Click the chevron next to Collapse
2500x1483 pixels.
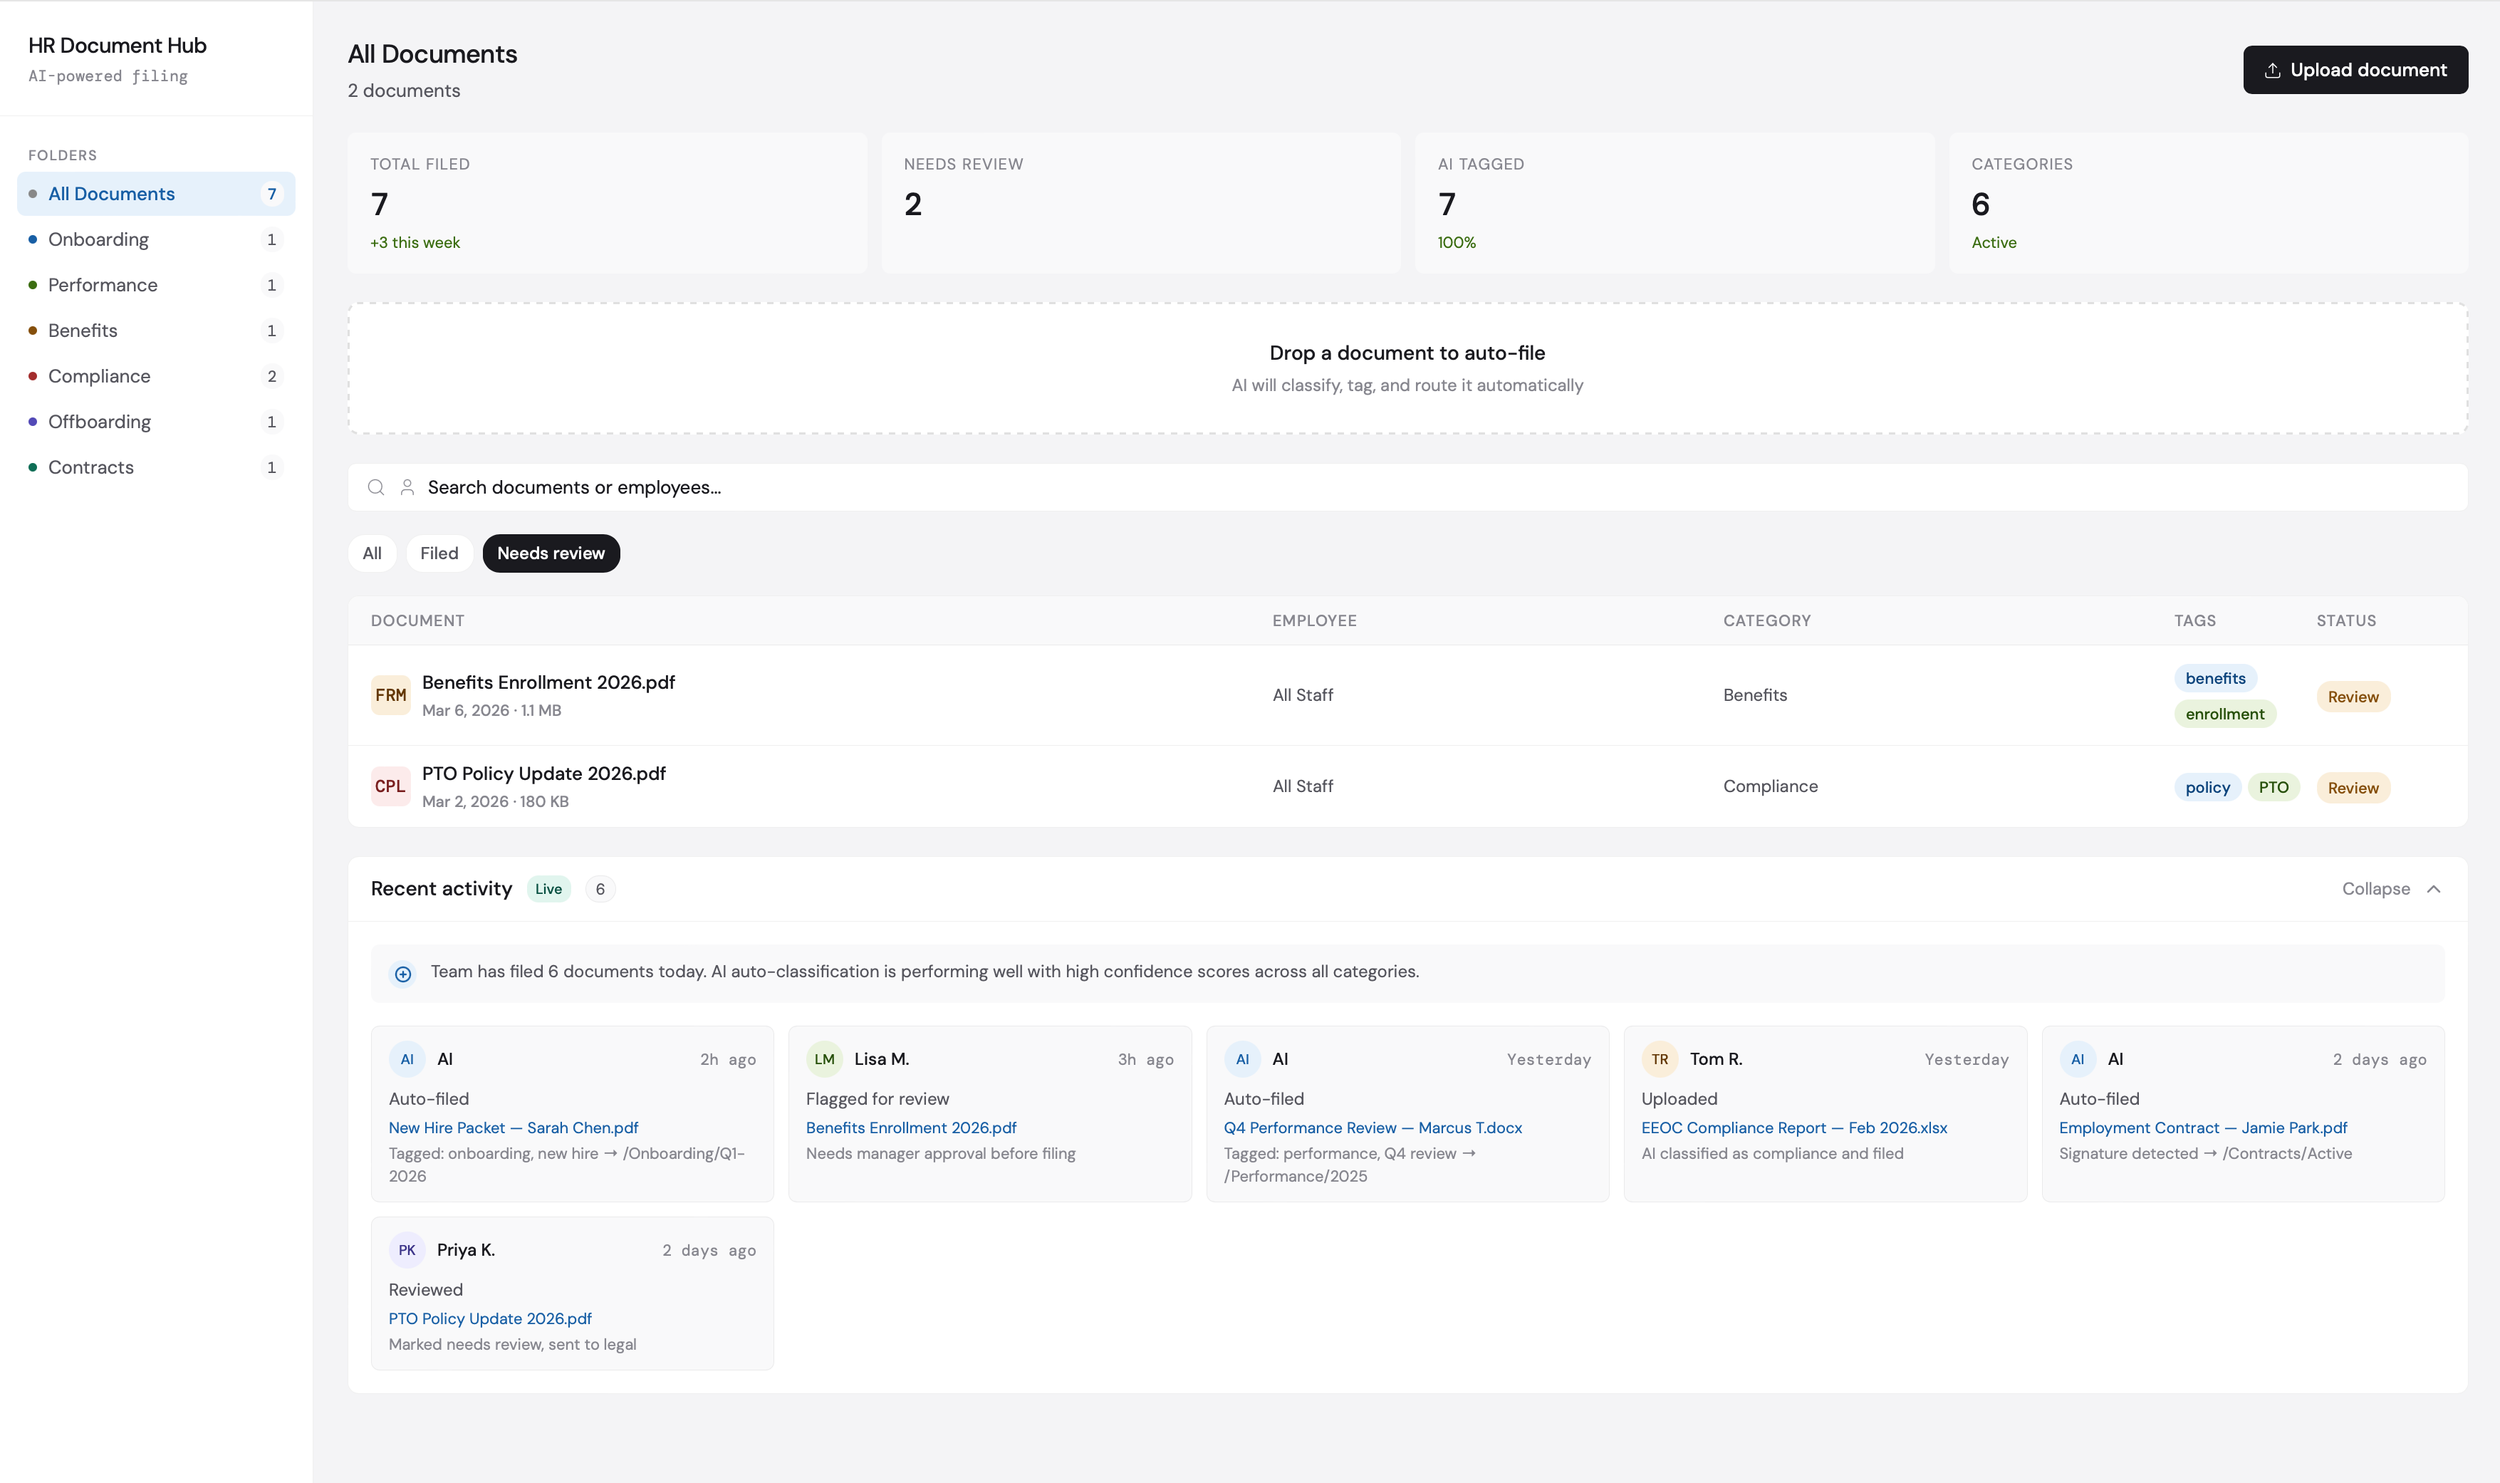point(2434,889)
